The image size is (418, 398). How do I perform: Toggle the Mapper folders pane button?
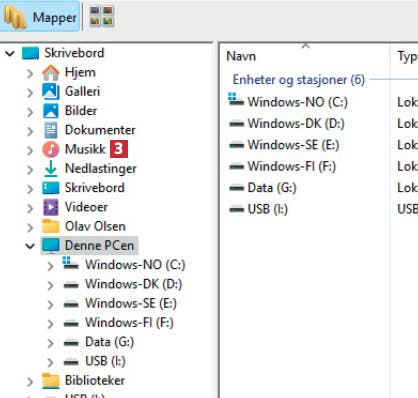40,17
